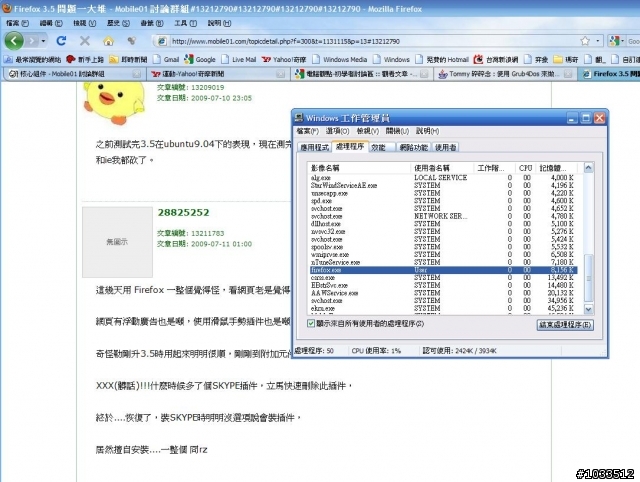Screen dimensions: 640x482
Task: Open the Google search engine selector
Action: pos(616,41)
